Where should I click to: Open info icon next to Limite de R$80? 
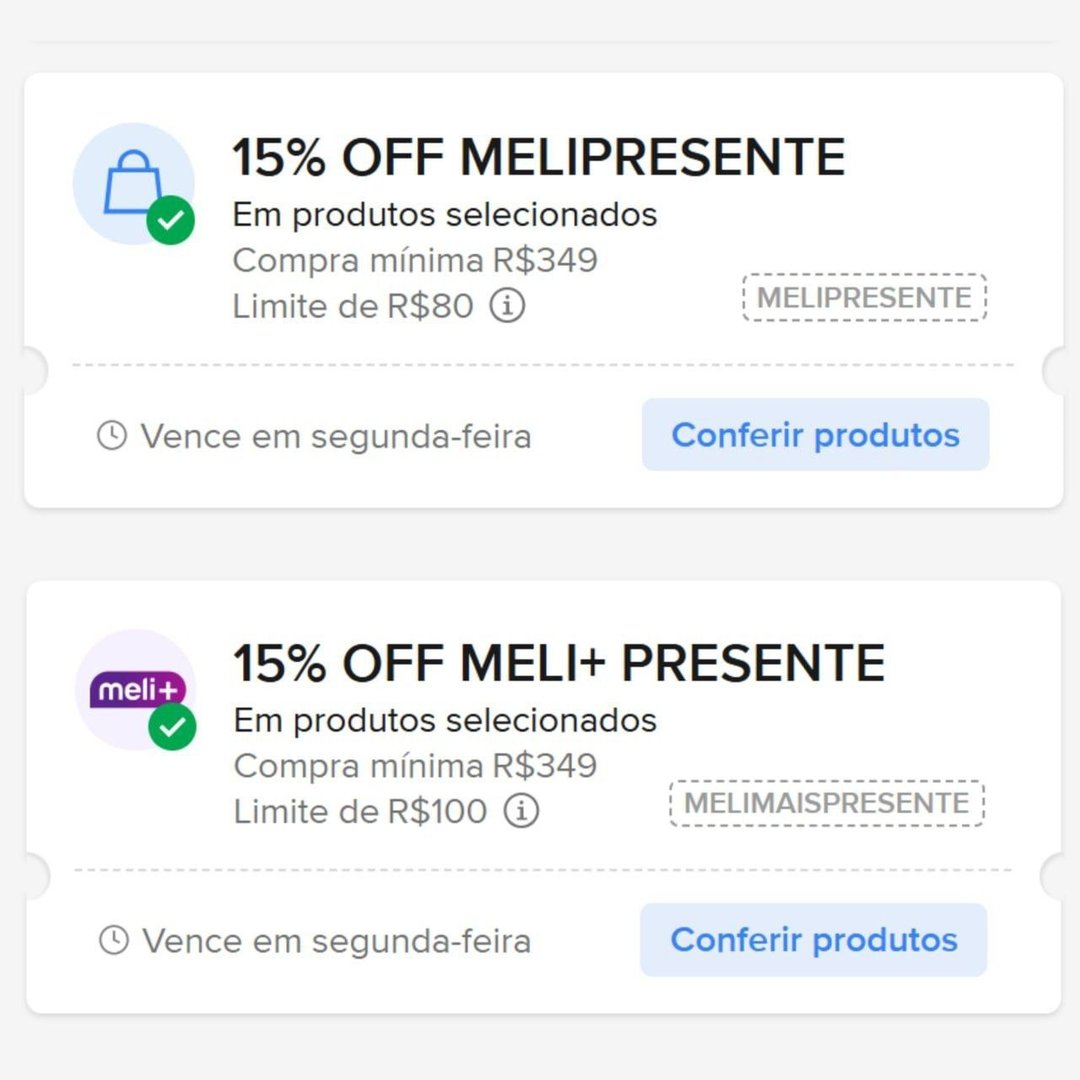pos(507,306)
